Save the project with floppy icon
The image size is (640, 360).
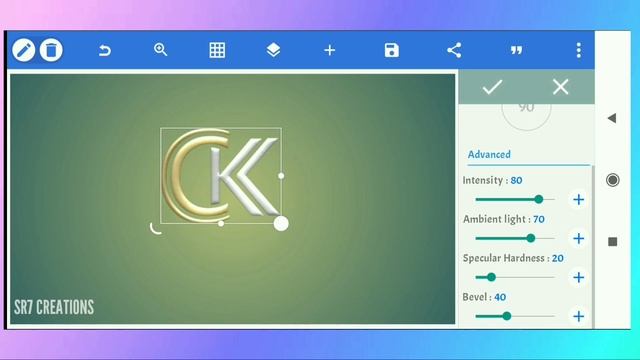[391, 50]
